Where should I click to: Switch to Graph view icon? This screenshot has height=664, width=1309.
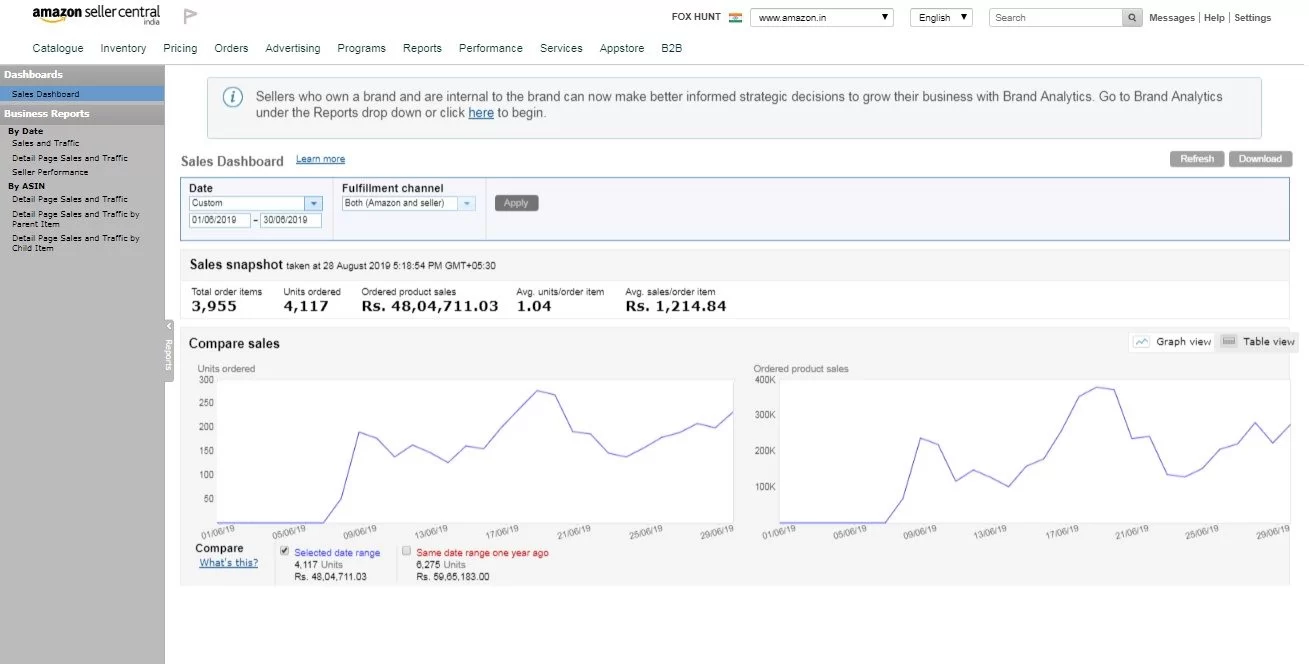pos(1142,342)
